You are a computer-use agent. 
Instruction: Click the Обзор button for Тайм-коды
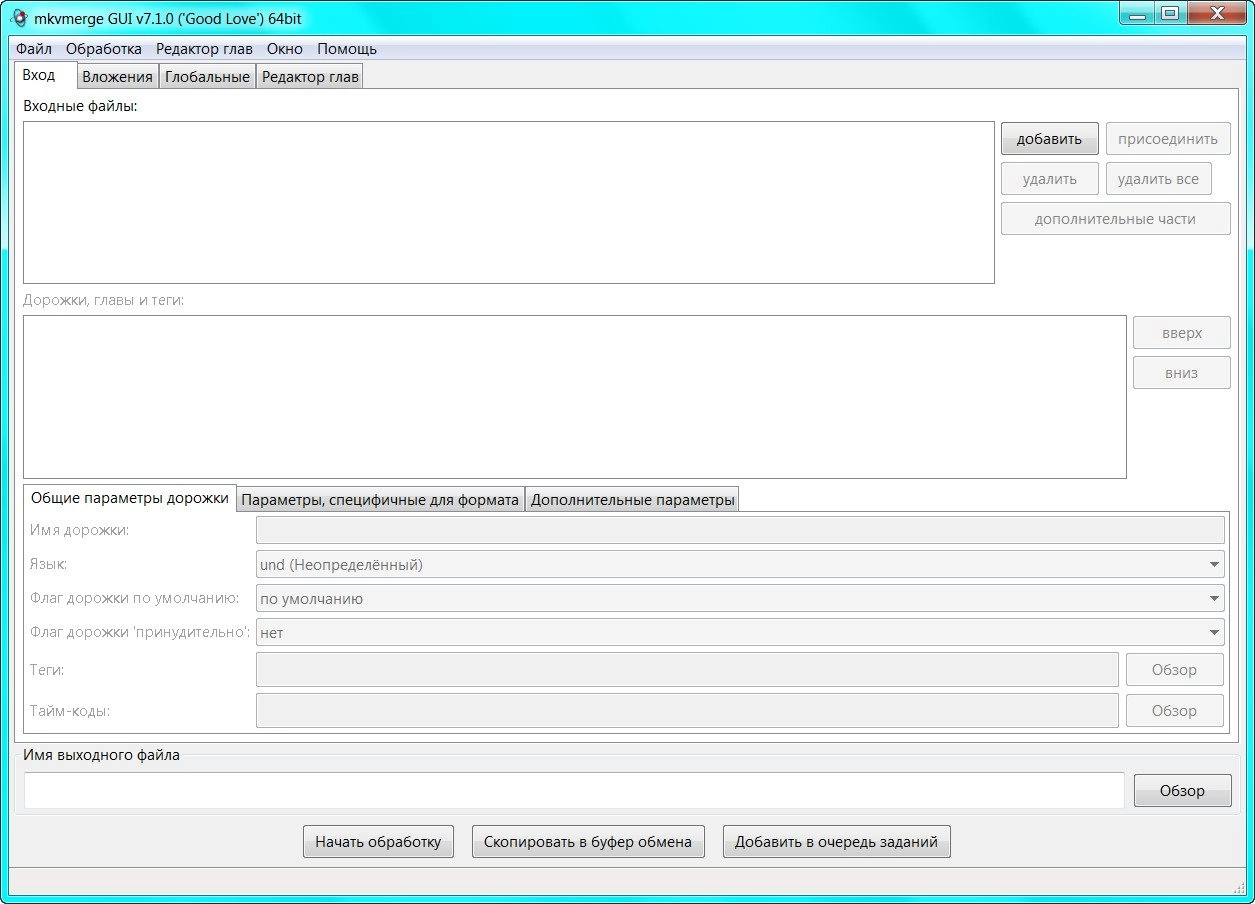(x=1175, y=711)
